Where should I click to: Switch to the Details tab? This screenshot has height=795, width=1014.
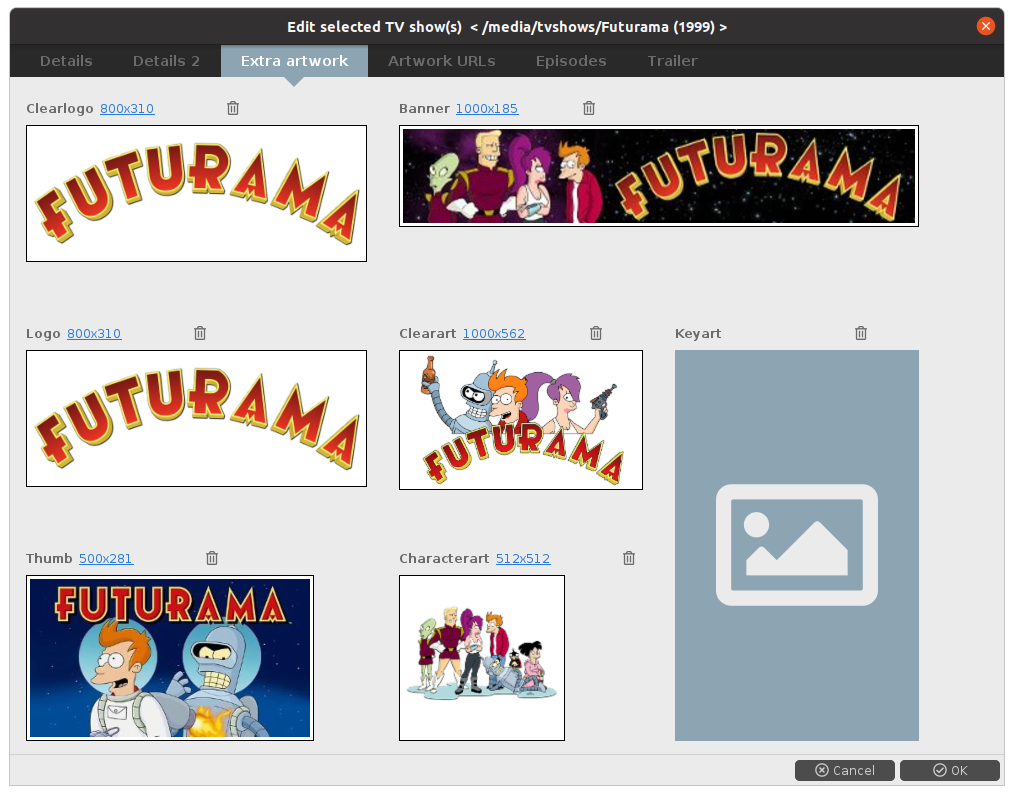click(66, 61)
